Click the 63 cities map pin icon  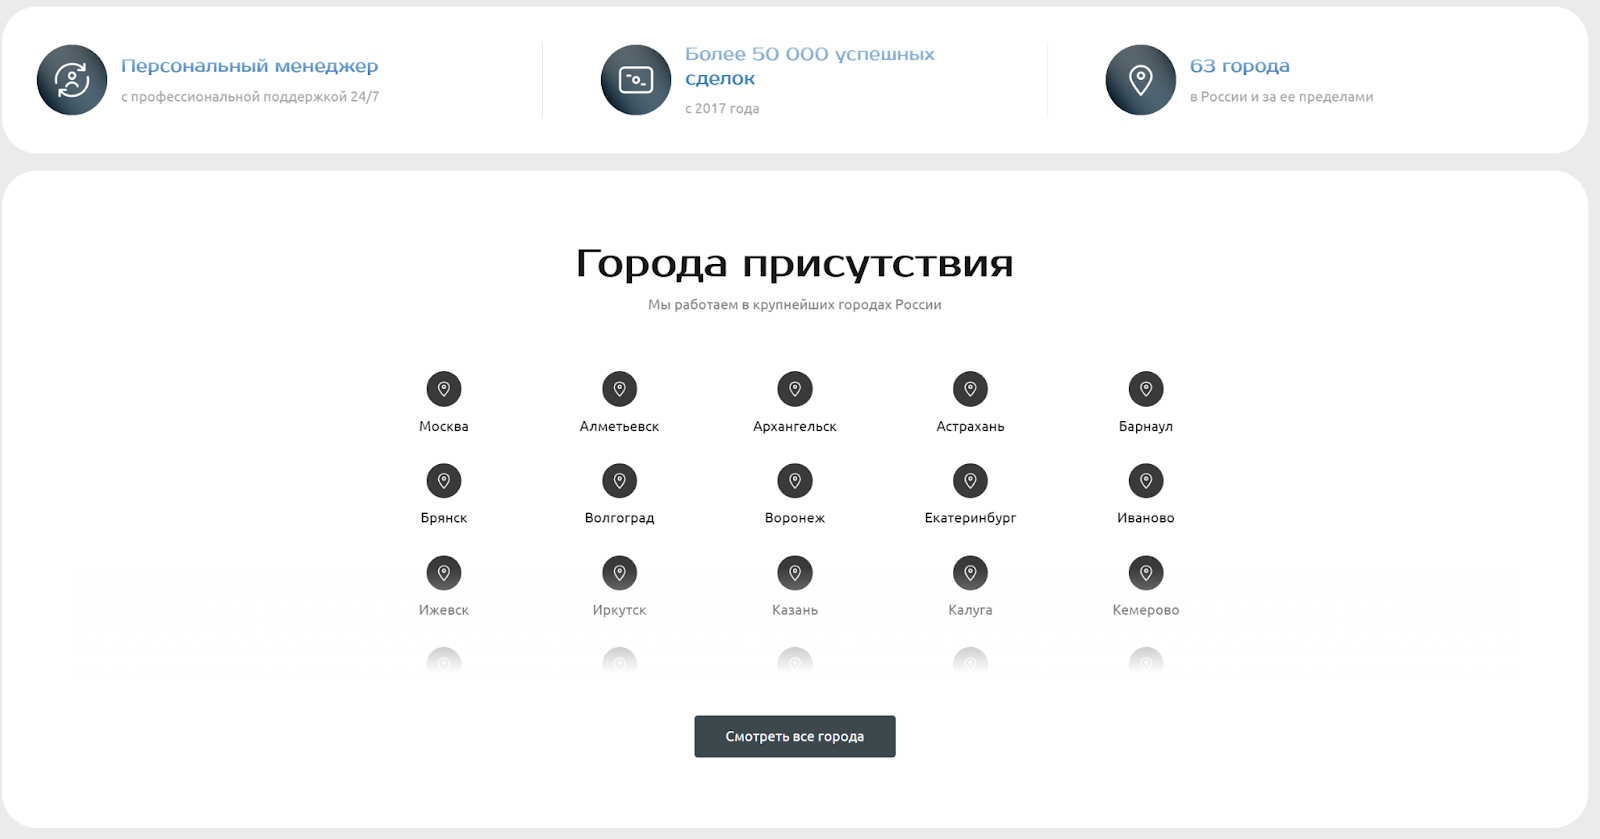[1141, 80]
